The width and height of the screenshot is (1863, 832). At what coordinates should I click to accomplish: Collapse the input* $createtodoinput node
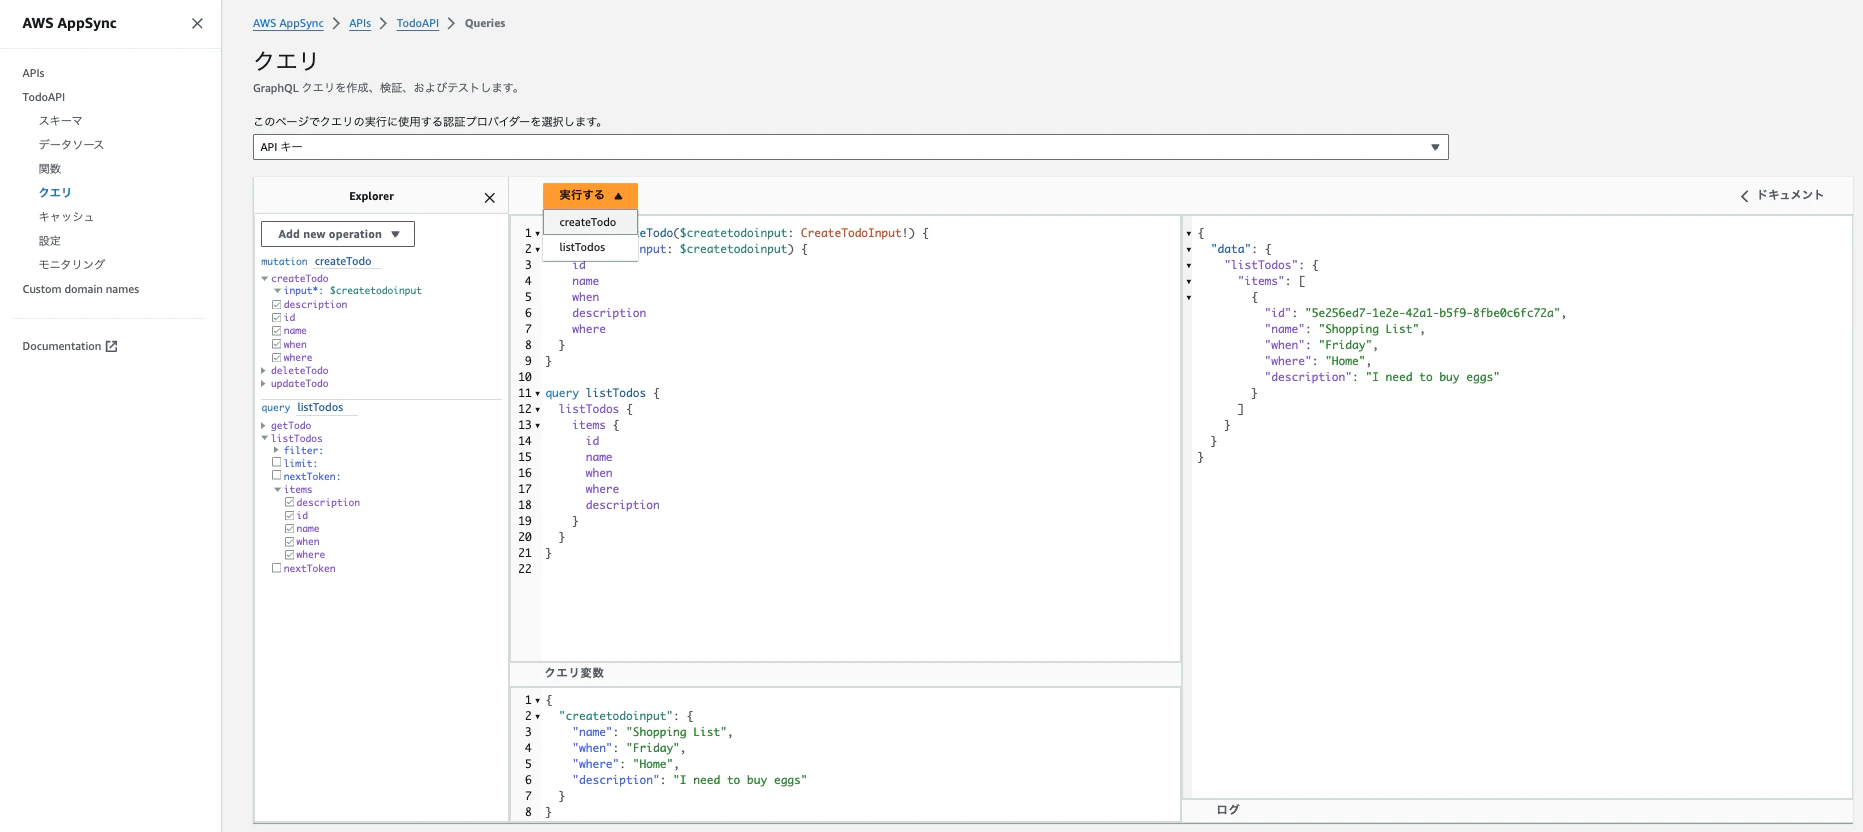[x=277, y=291]
